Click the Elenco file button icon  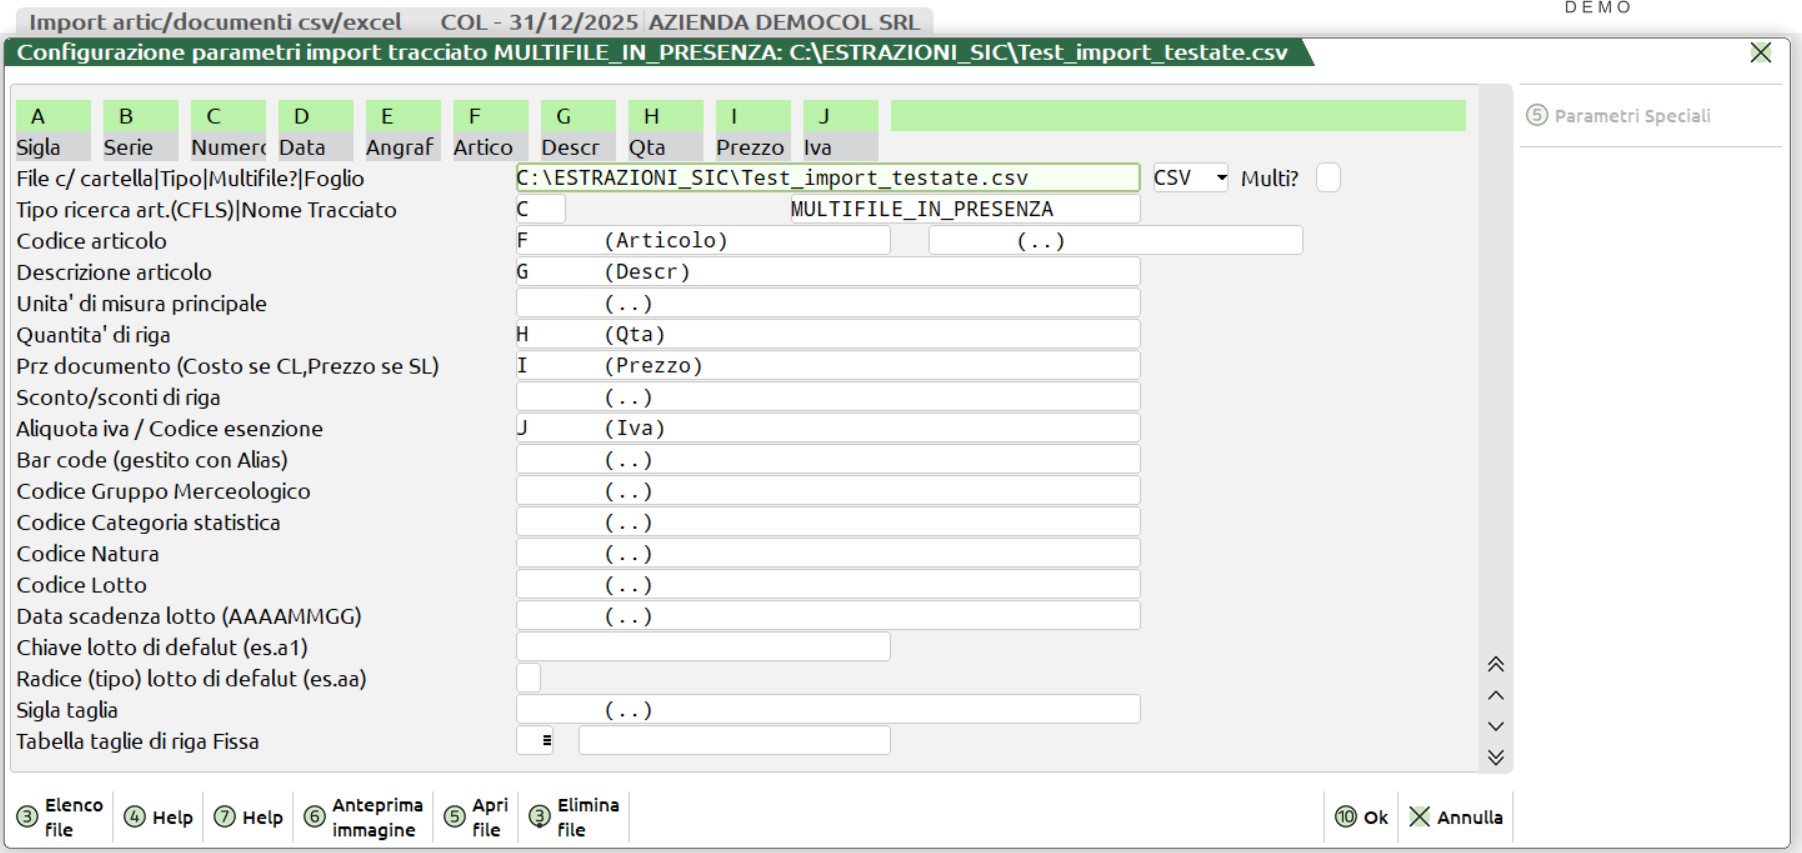click(x=28, y=817)
